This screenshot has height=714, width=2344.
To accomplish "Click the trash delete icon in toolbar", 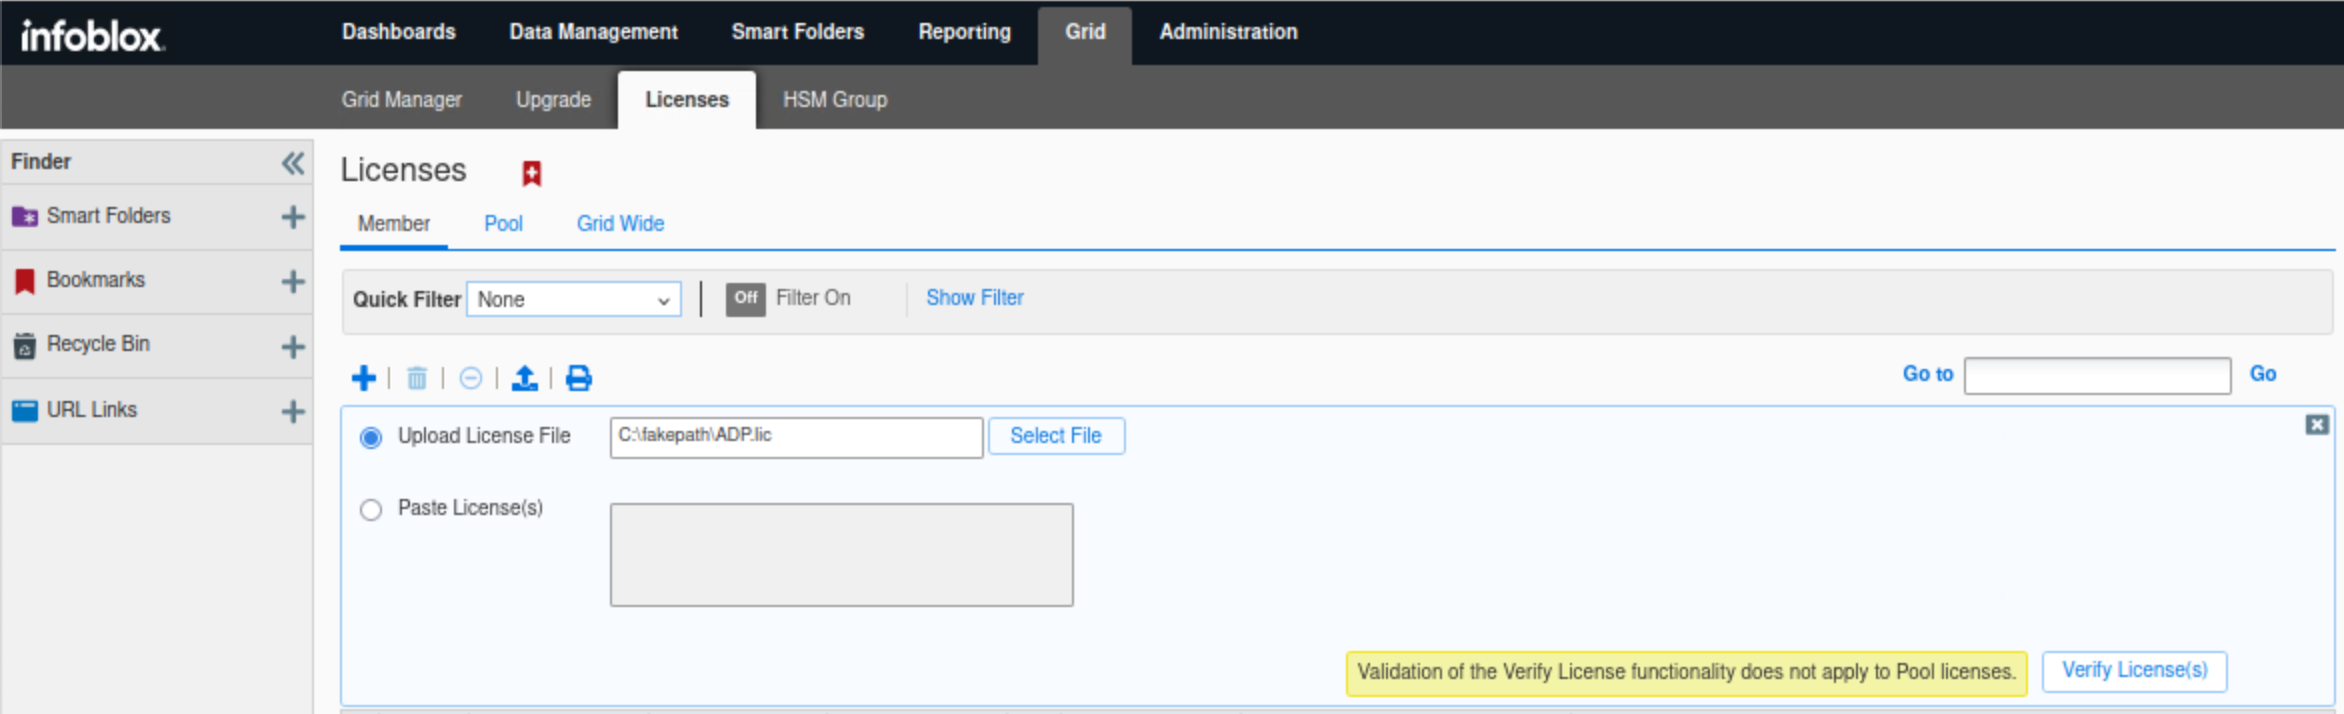I will point(417,378).
